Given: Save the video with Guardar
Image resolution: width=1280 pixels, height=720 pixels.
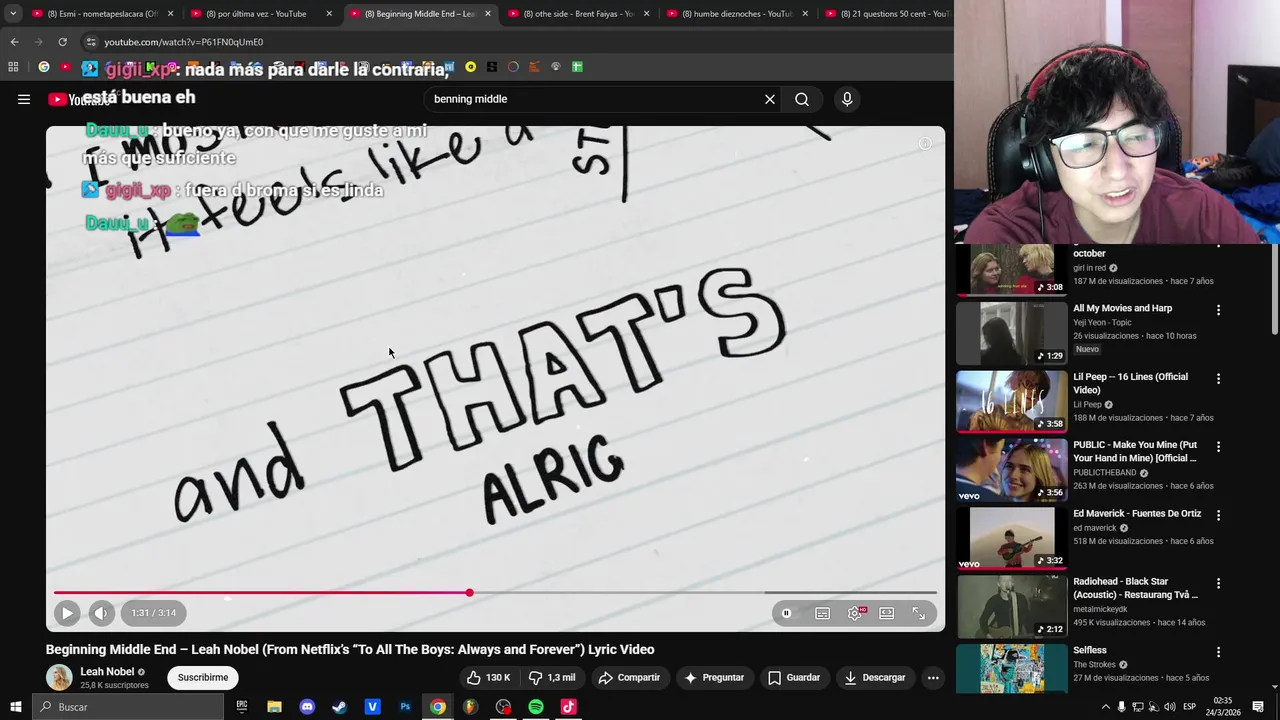Looking at the screenshot, I should point(794,678).
